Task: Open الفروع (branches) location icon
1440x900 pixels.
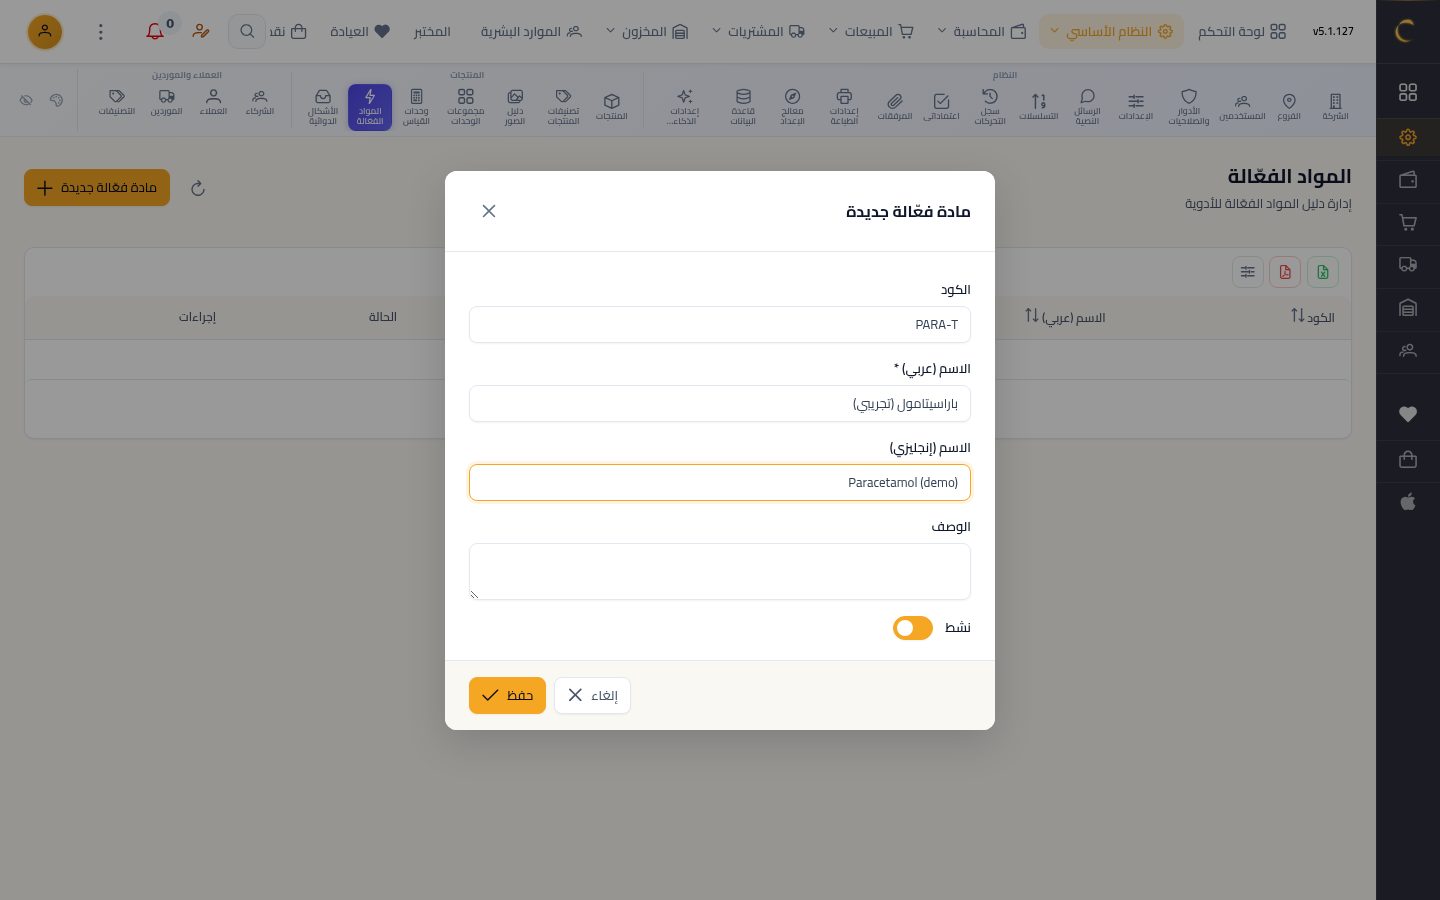Action: pyautogui.click(x=1289, y=105)
